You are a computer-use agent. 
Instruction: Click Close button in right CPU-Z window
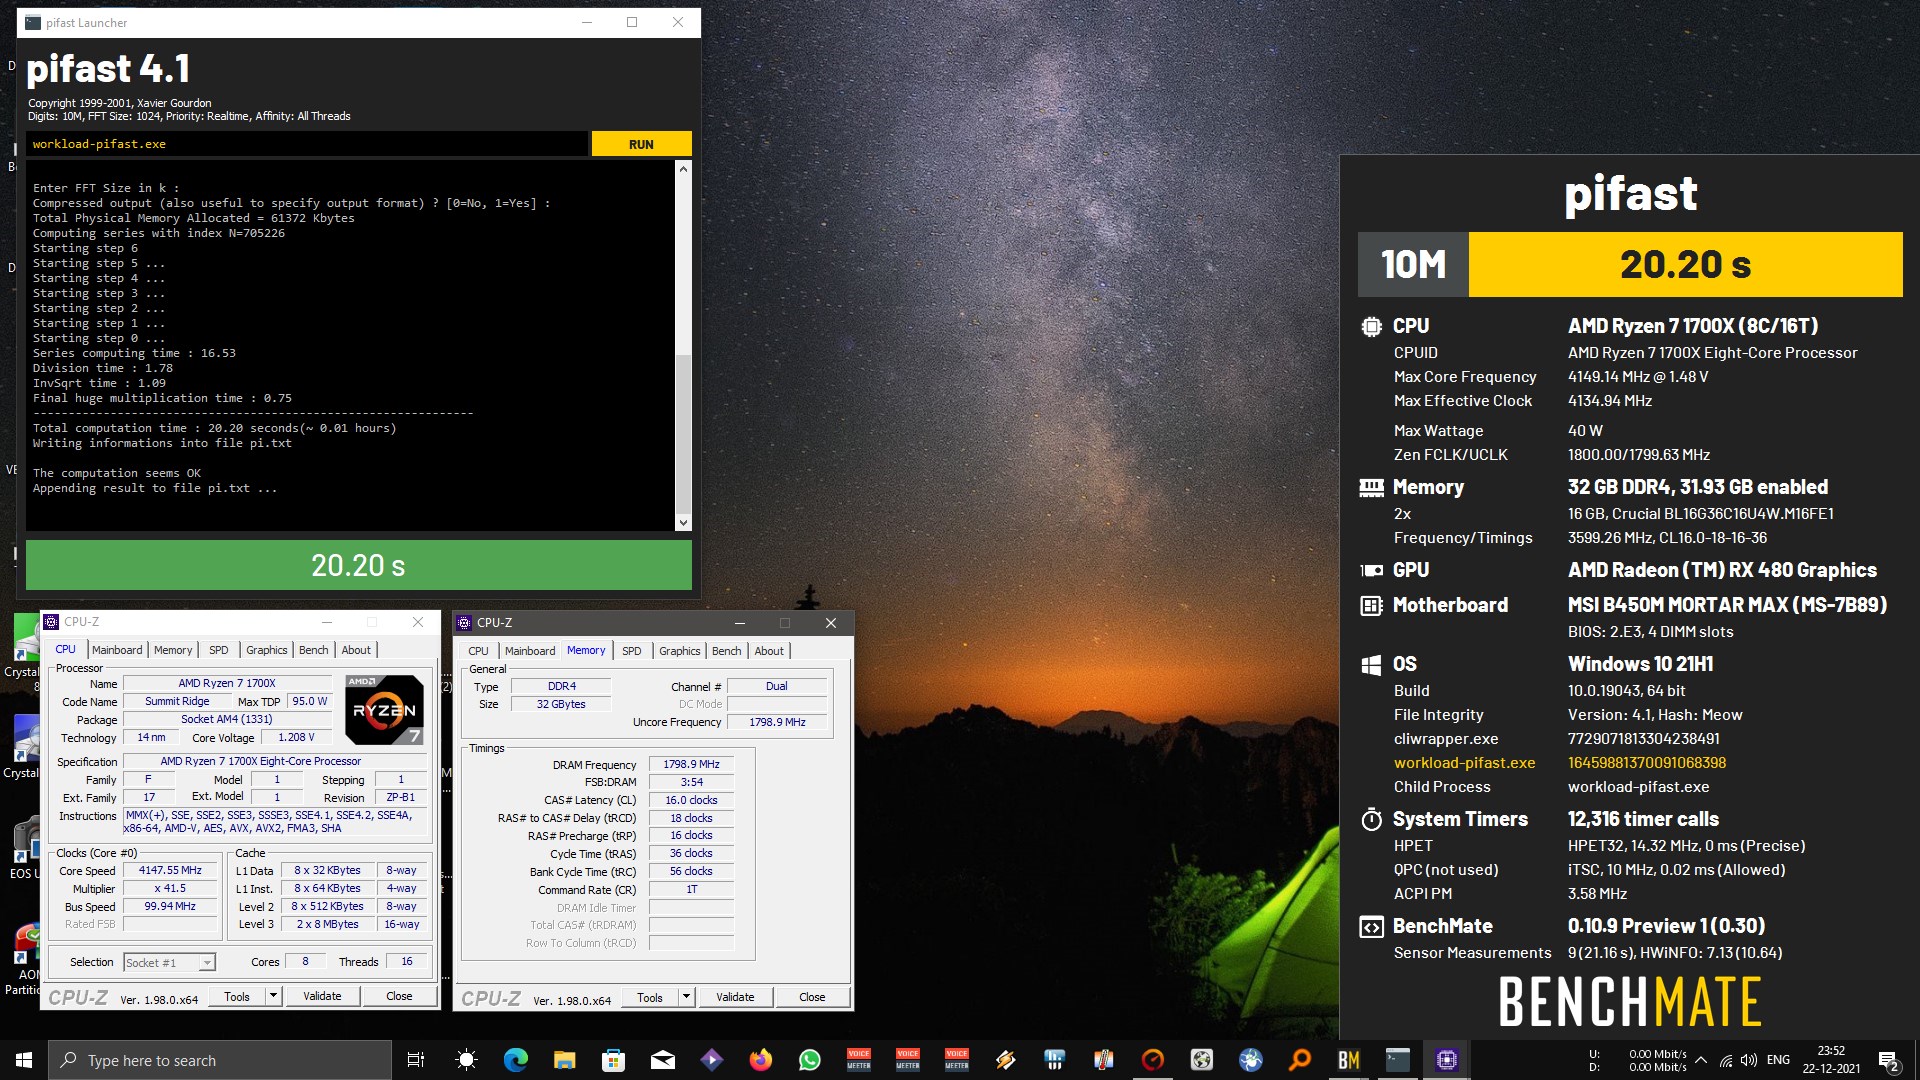coord(812,997)
